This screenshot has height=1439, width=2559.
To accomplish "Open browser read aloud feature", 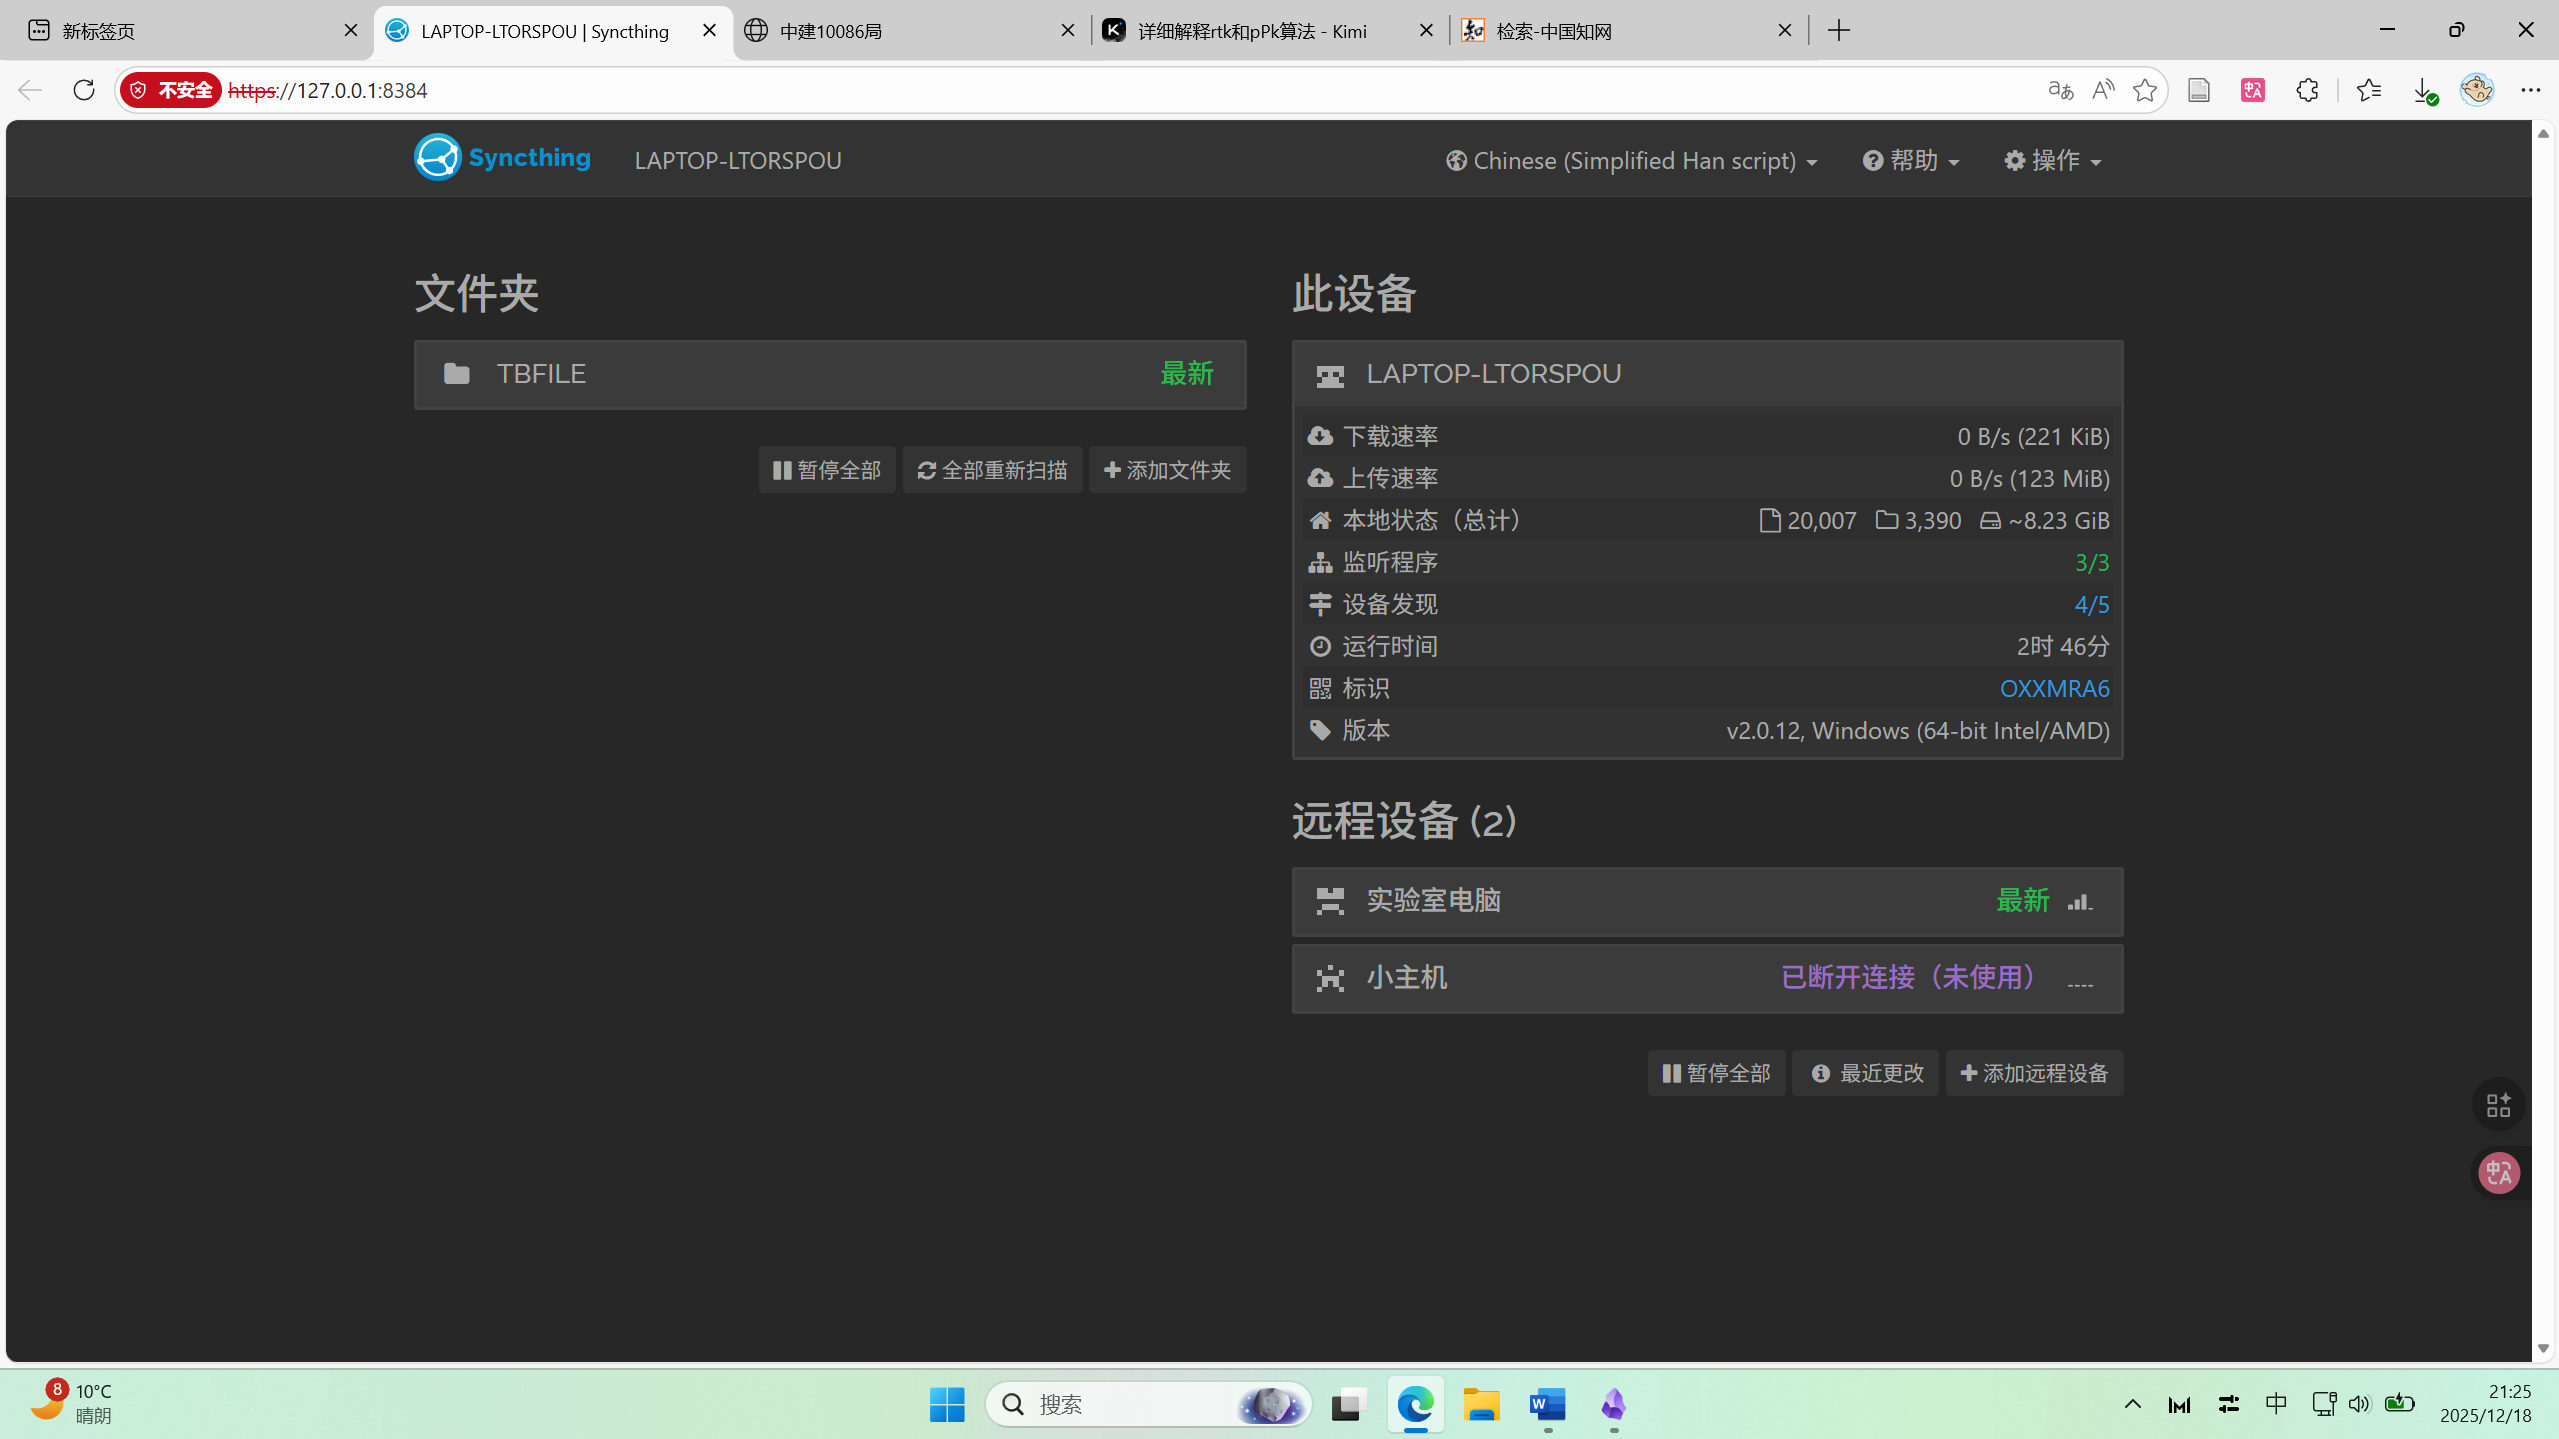I will coord(2103,90).
